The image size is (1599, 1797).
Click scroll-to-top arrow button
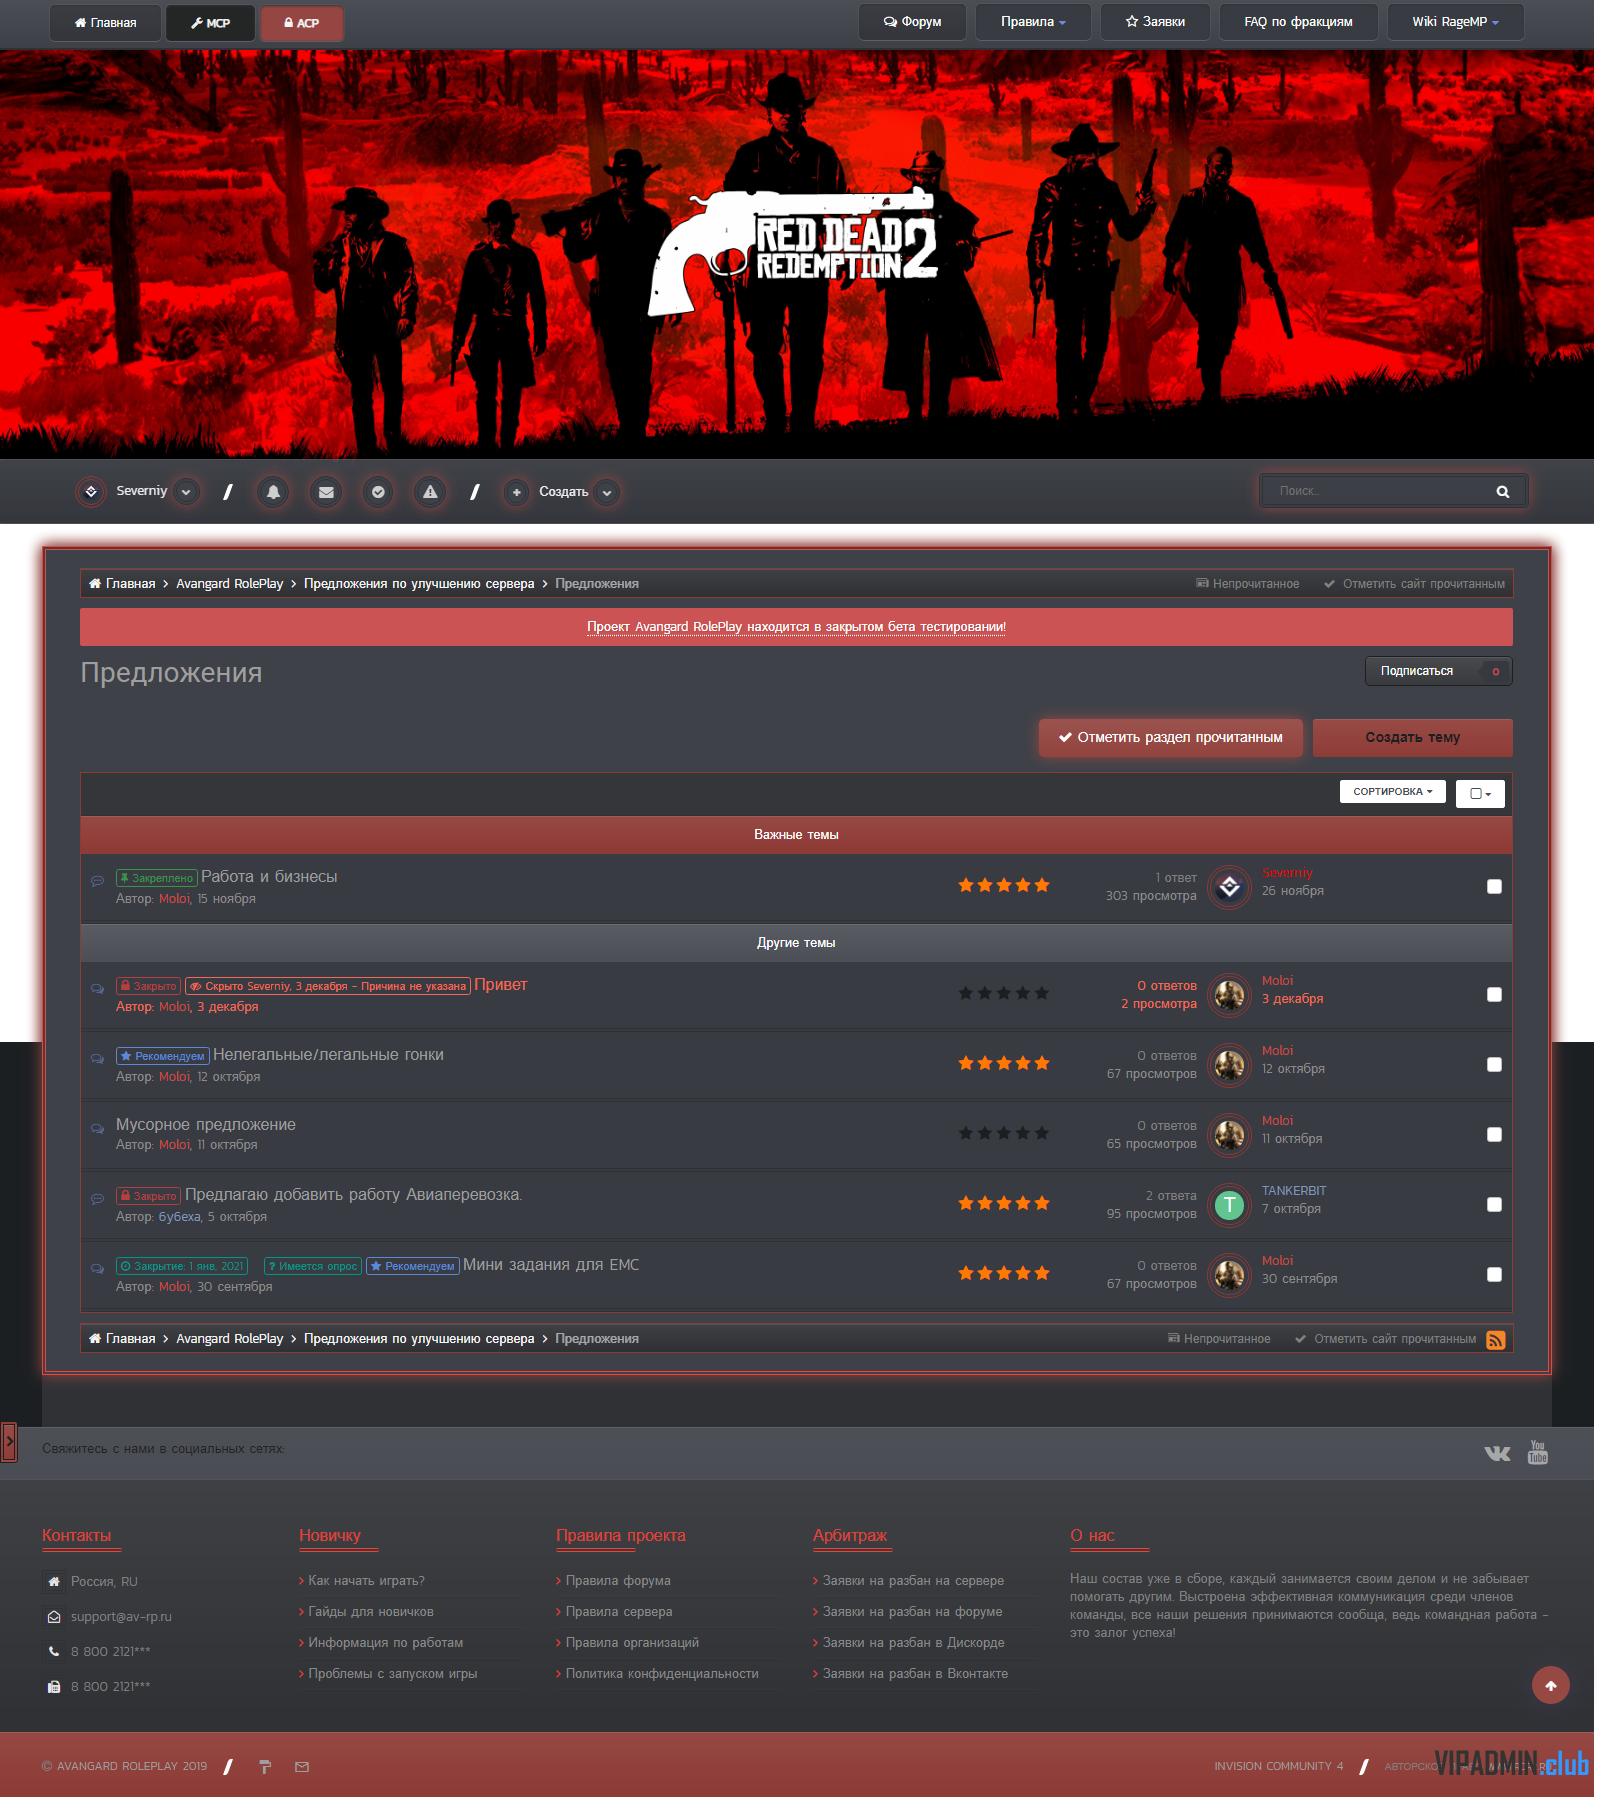point(1551,1685)
